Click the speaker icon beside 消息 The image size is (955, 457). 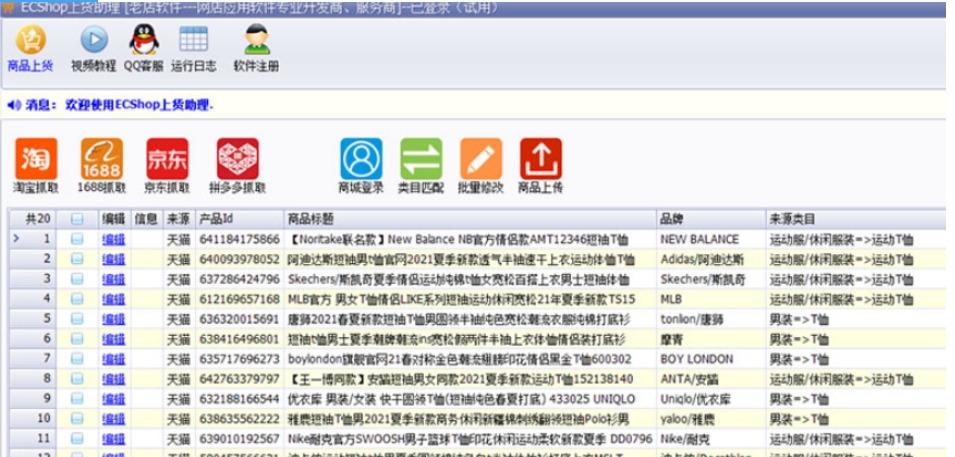[x=13, y=105]
